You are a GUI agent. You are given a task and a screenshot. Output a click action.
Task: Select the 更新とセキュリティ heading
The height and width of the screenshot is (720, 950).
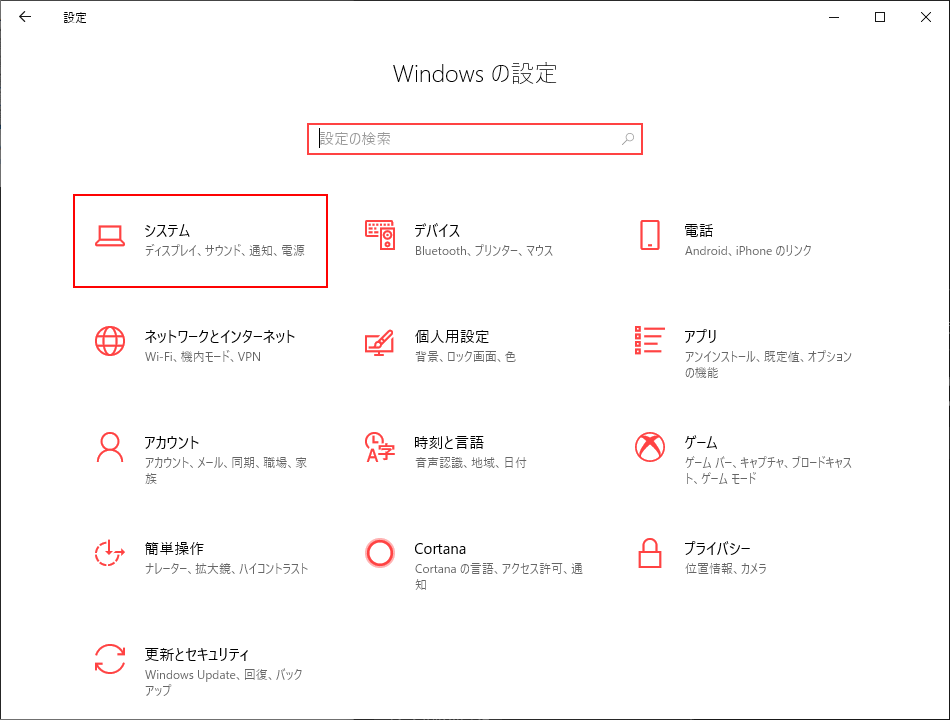tap(197, 655)
